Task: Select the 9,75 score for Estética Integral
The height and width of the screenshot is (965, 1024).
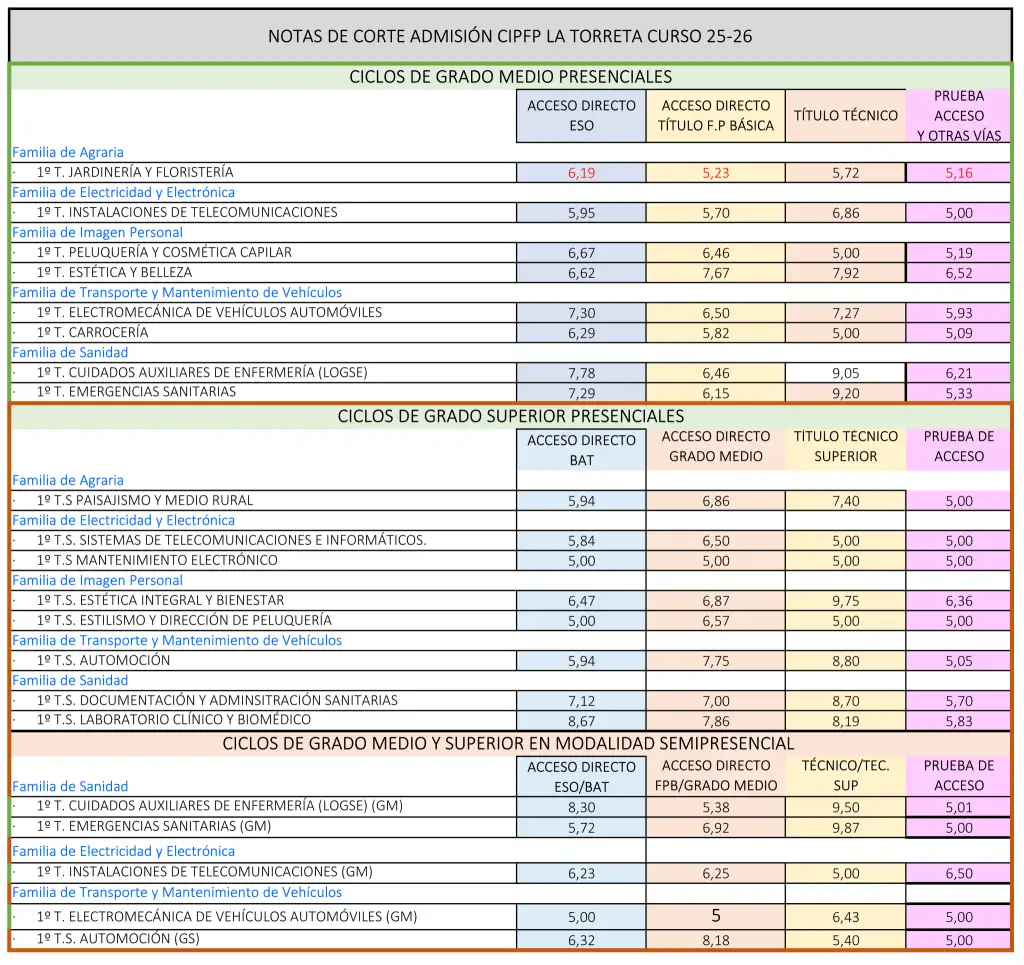Action: pos(846,601)
